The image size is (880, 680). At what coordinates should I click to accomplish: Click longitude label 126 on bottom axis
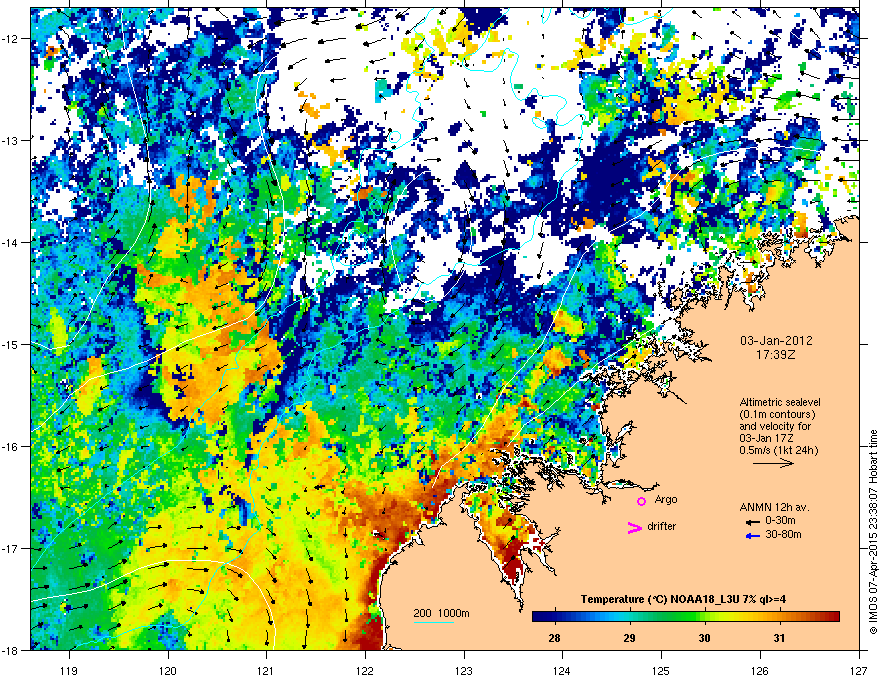(x=759, y=670)
